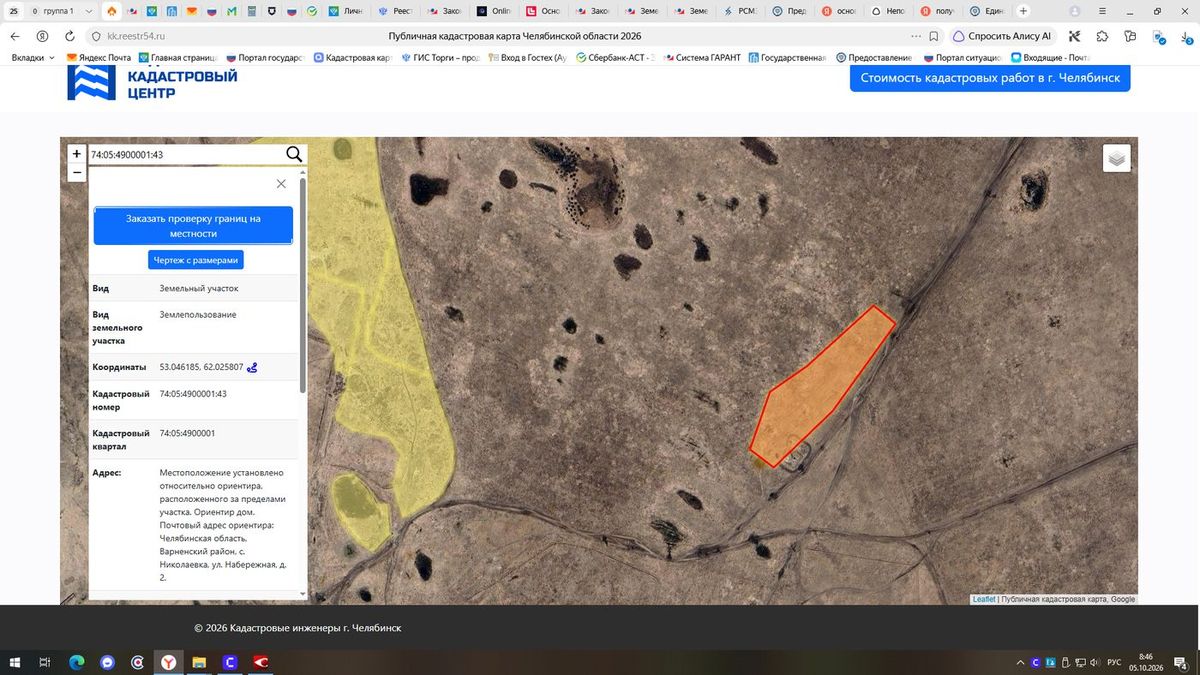Open the map layers control
This screenshot has height=675, width=1200.
click(1117, 158)
